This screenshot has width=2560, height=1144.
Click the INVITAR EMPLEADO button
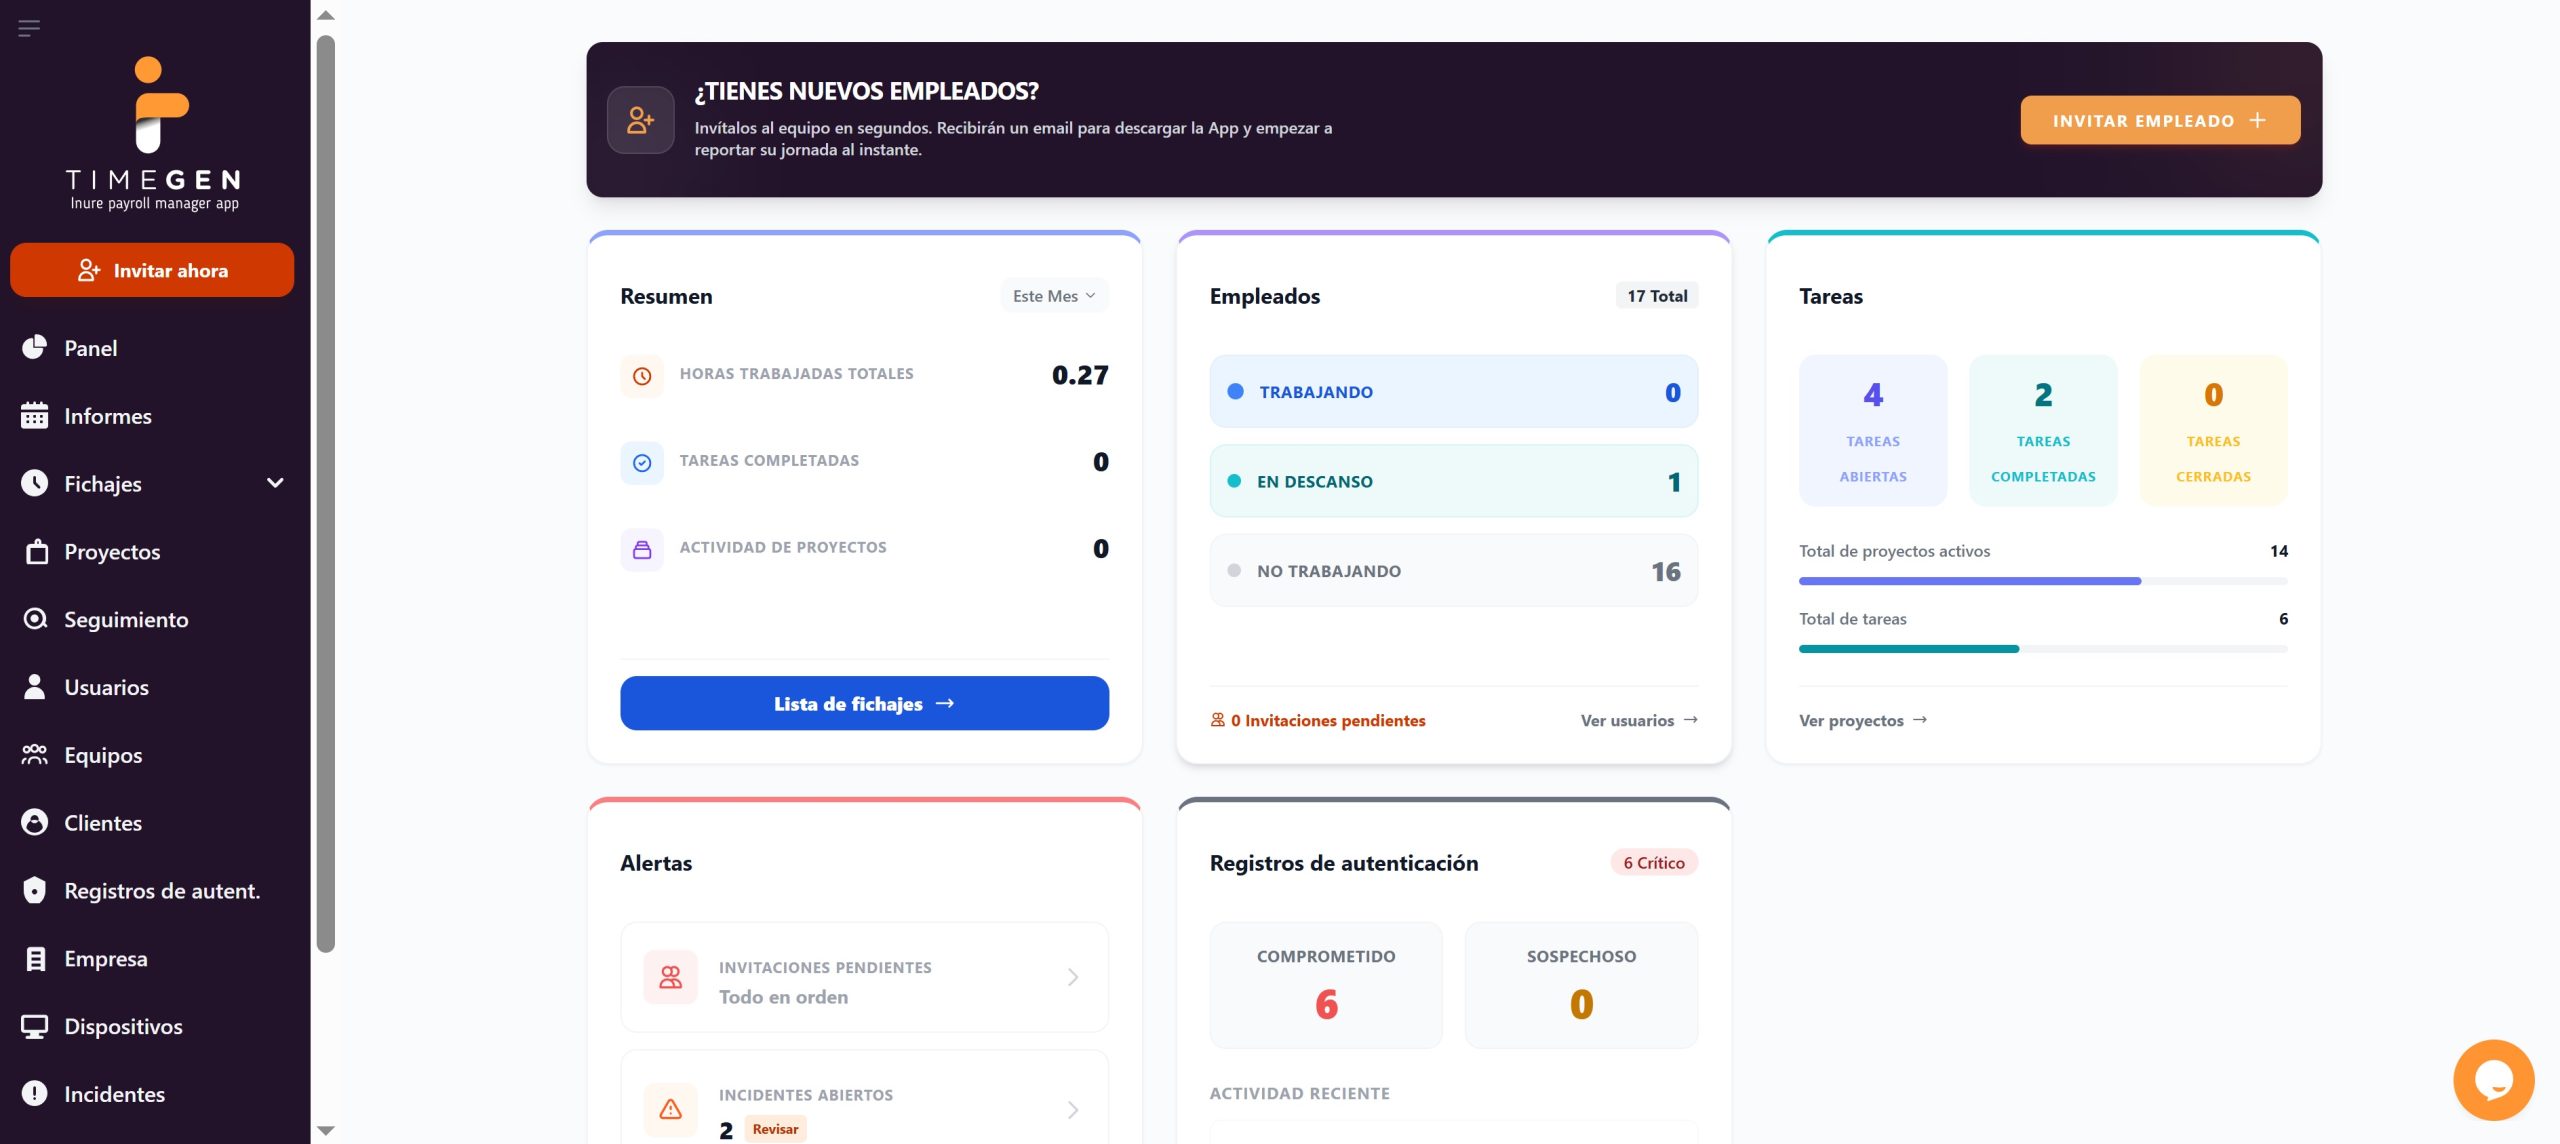2160,120
